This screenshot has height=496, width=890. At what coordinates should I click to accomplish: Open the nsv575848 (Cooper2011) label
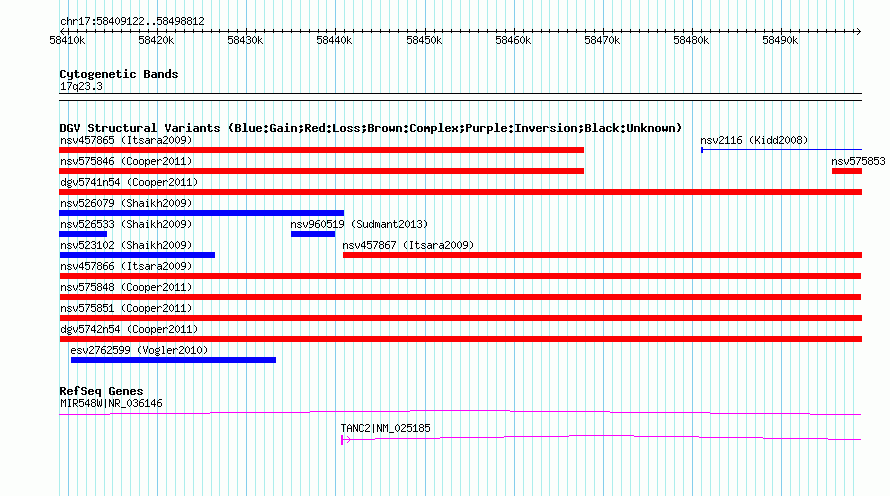[126, 287]
